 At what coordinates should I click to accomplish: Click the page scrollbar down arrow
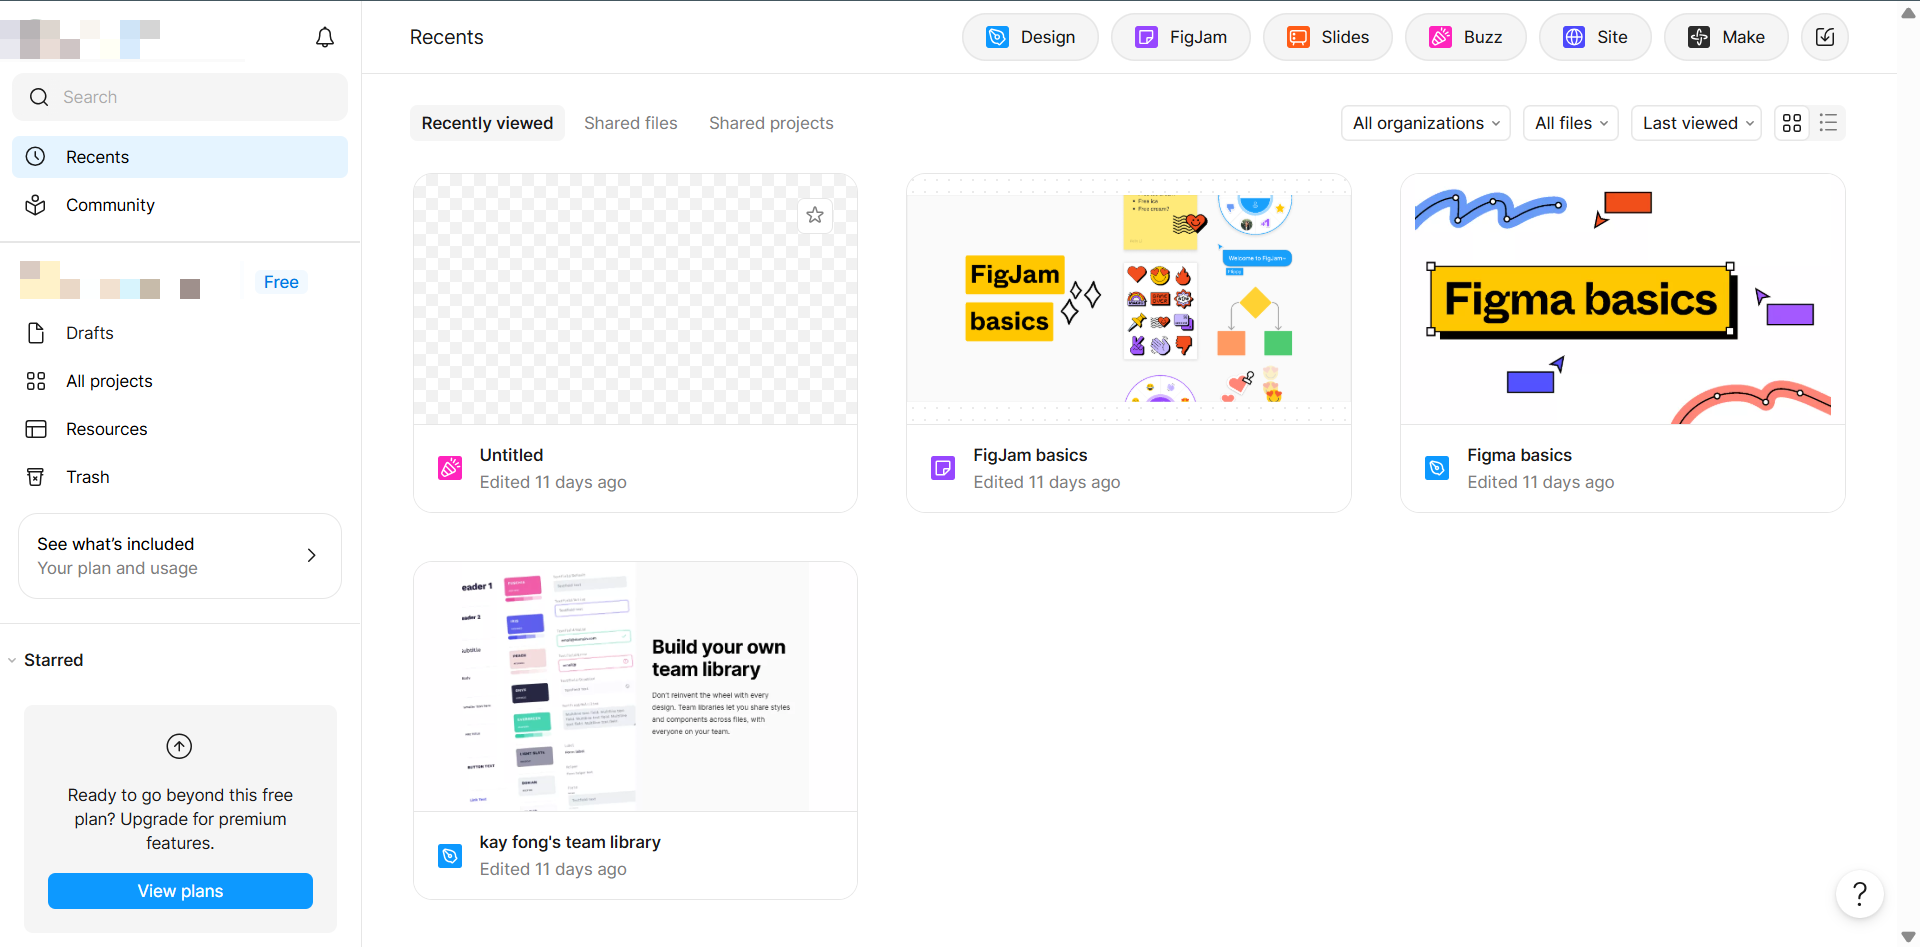pyautogui.click(x=1908, y=937)
